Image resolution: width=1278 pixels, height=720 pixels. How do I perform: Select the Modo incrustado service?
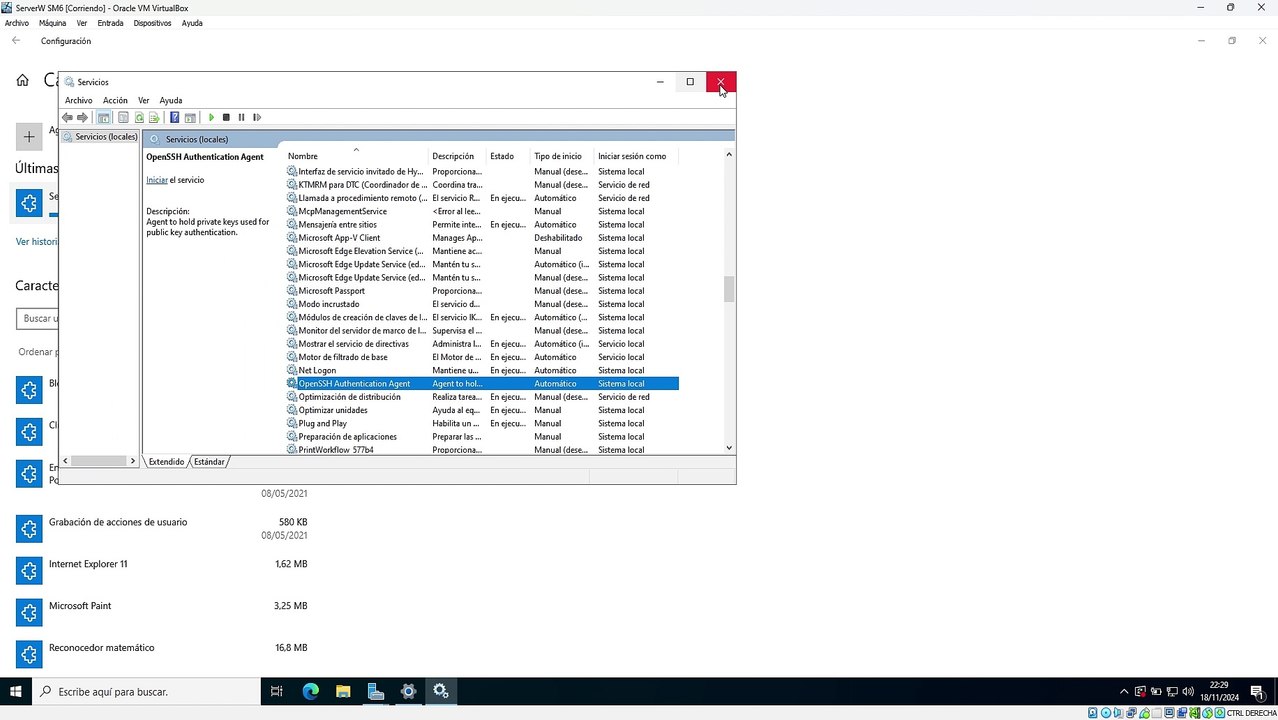[482, 304]
